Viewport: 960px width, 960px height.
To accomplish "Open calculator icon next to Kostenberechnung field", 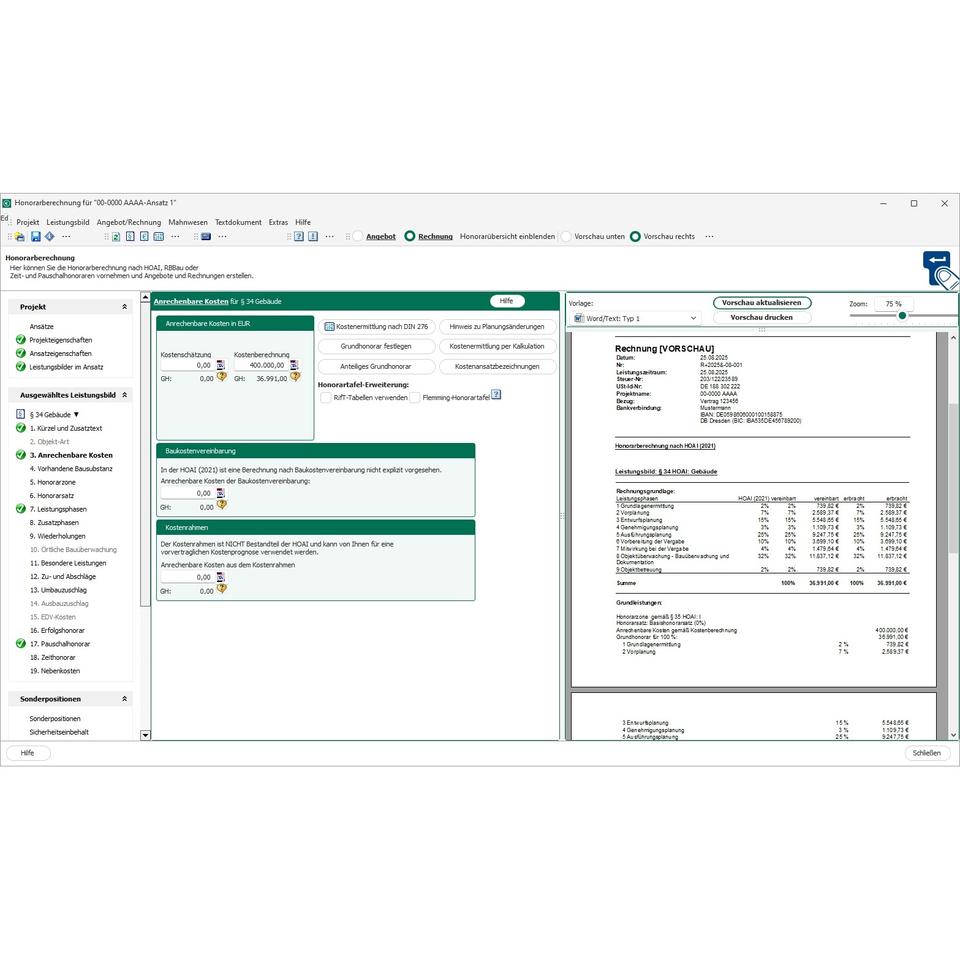I will [295, 365].
